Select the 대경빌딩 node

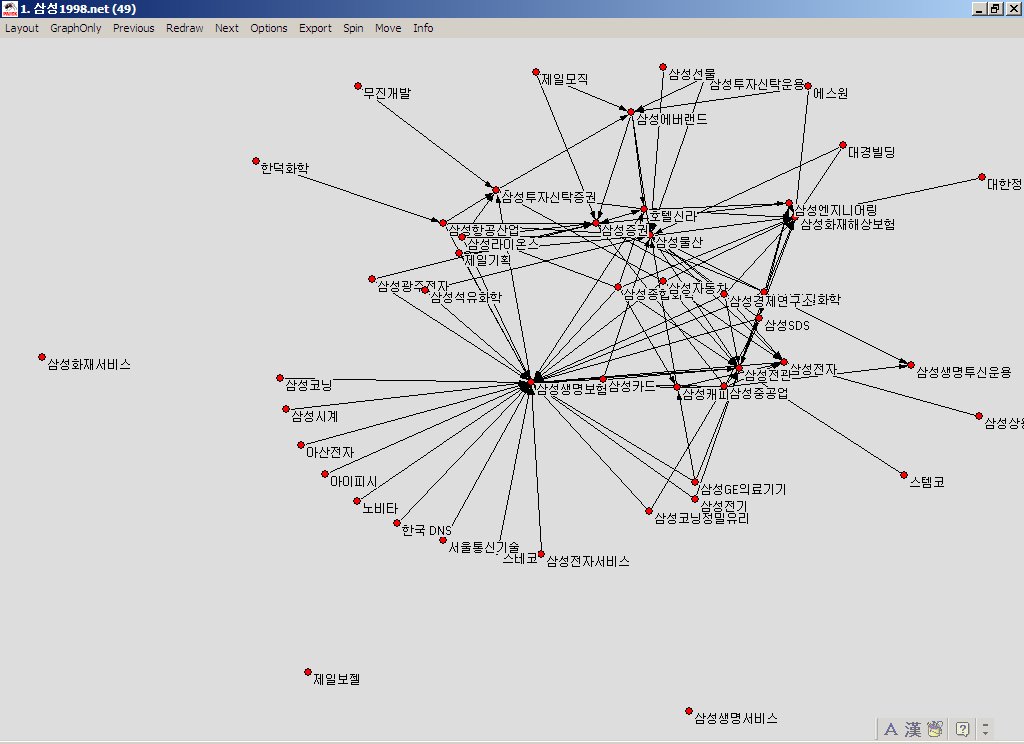[x=843, y=145]
